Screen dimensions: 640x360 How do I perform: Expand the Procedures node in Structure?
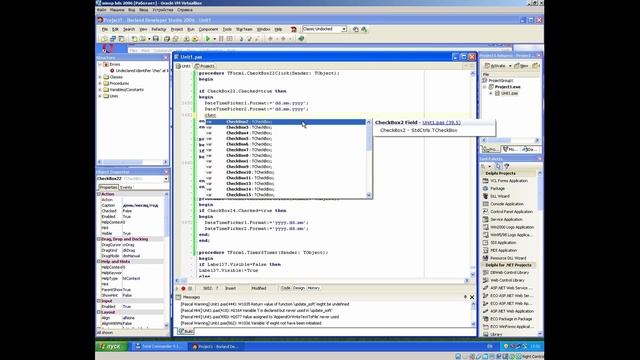[x=100, y=83]
